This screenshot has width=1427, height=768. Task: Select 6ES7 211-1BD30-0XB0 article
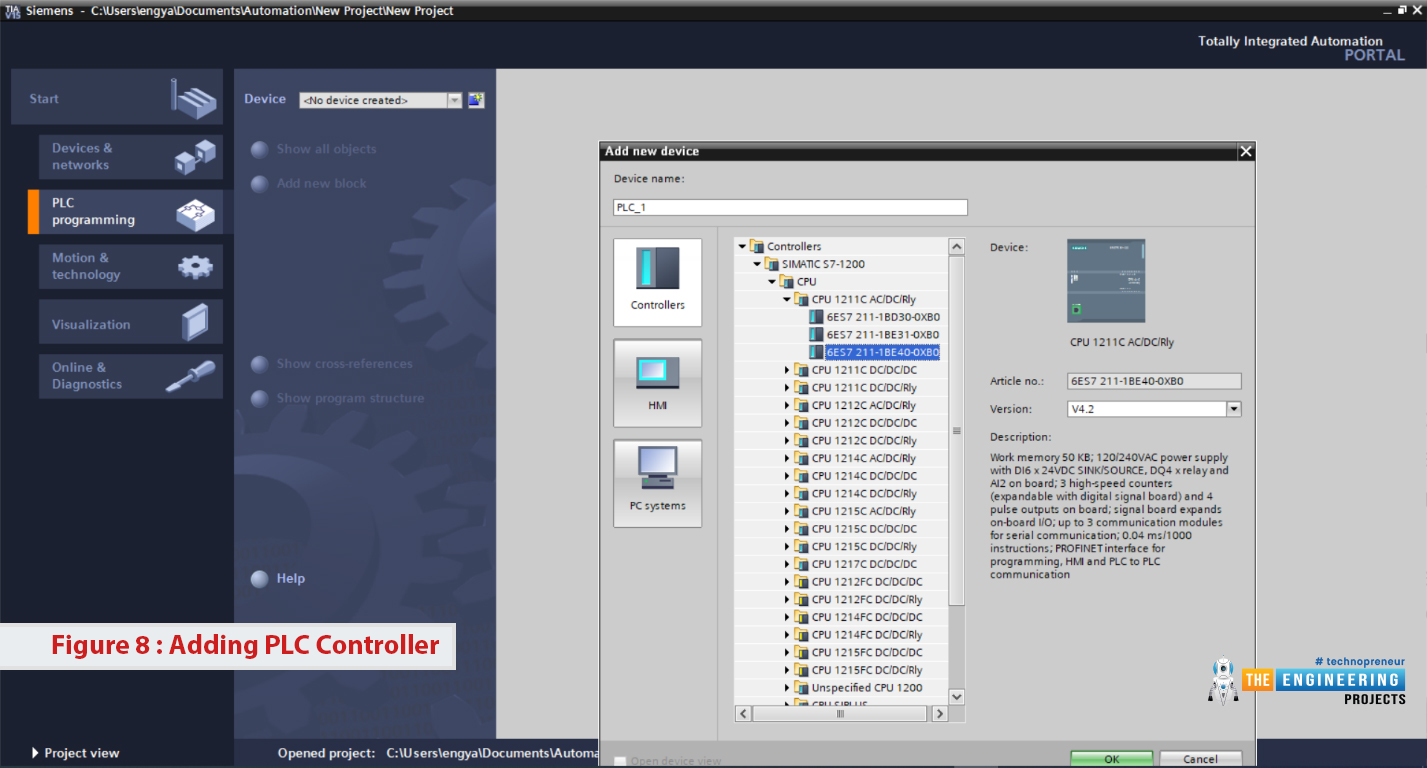[x=882, y=317]
